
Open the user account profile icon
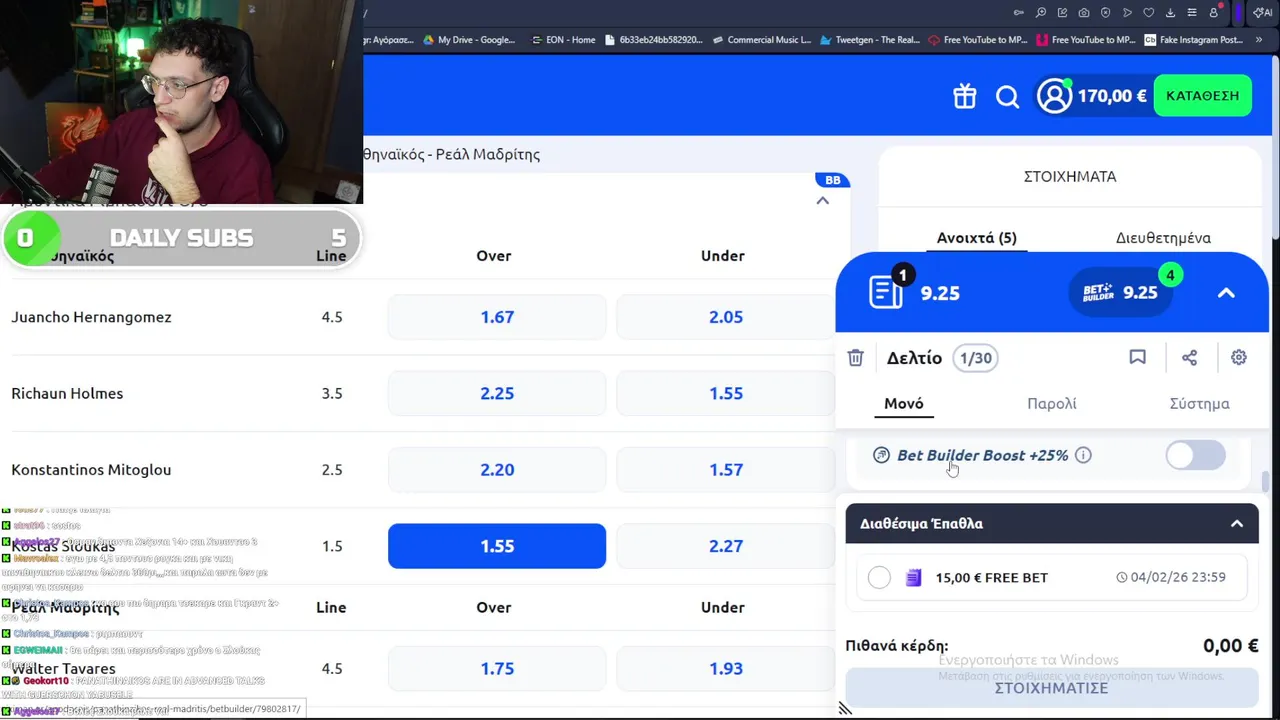[1054, 96]
